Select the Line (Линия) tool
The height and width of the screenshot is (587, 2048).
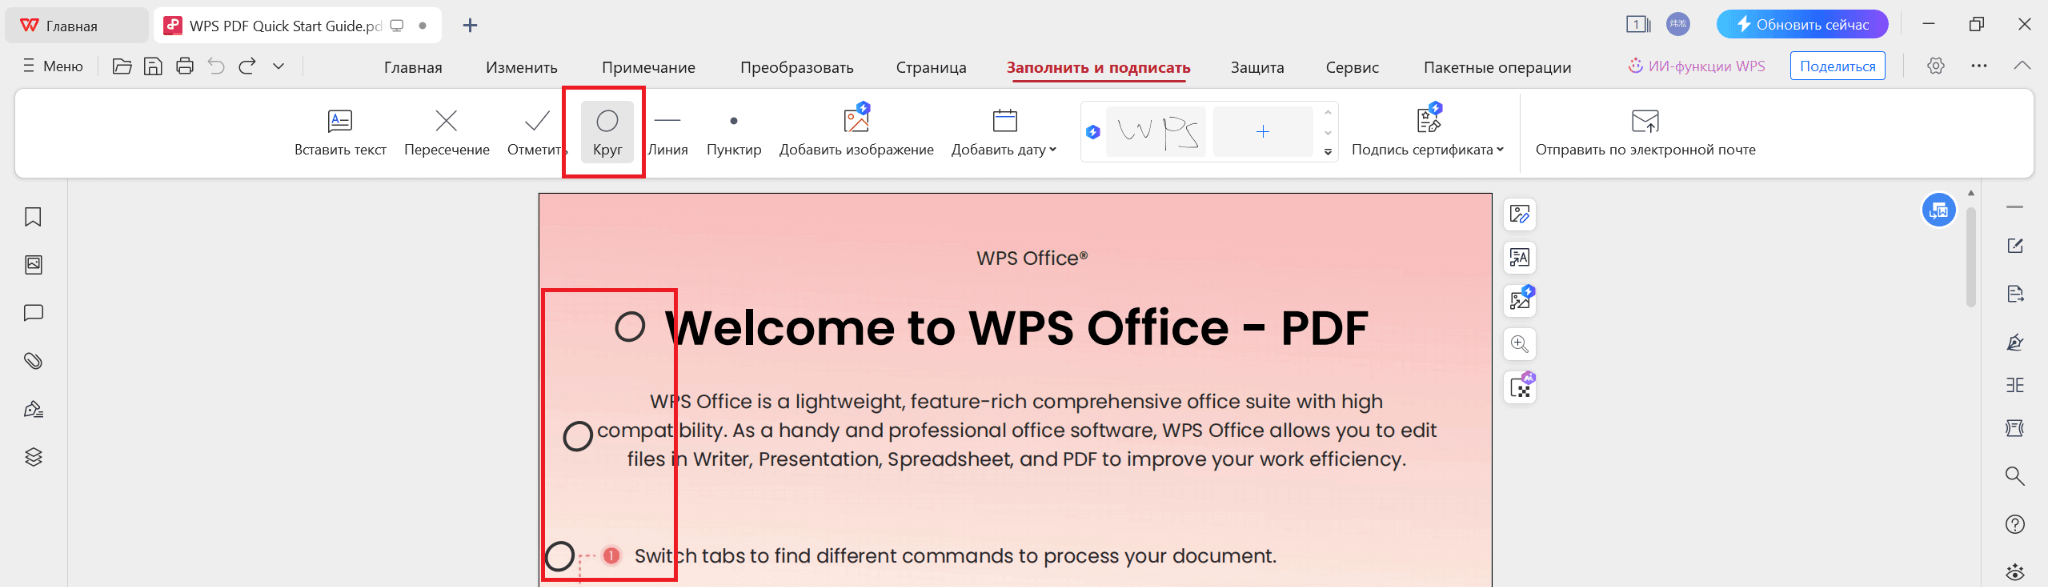(x=667, y=133)
